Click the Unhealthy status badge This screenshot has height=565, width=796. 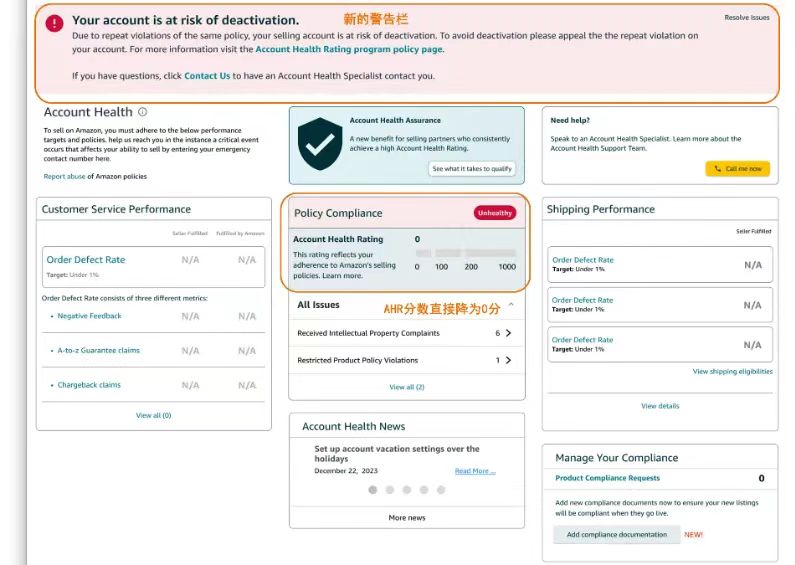[x=495, y=213]
